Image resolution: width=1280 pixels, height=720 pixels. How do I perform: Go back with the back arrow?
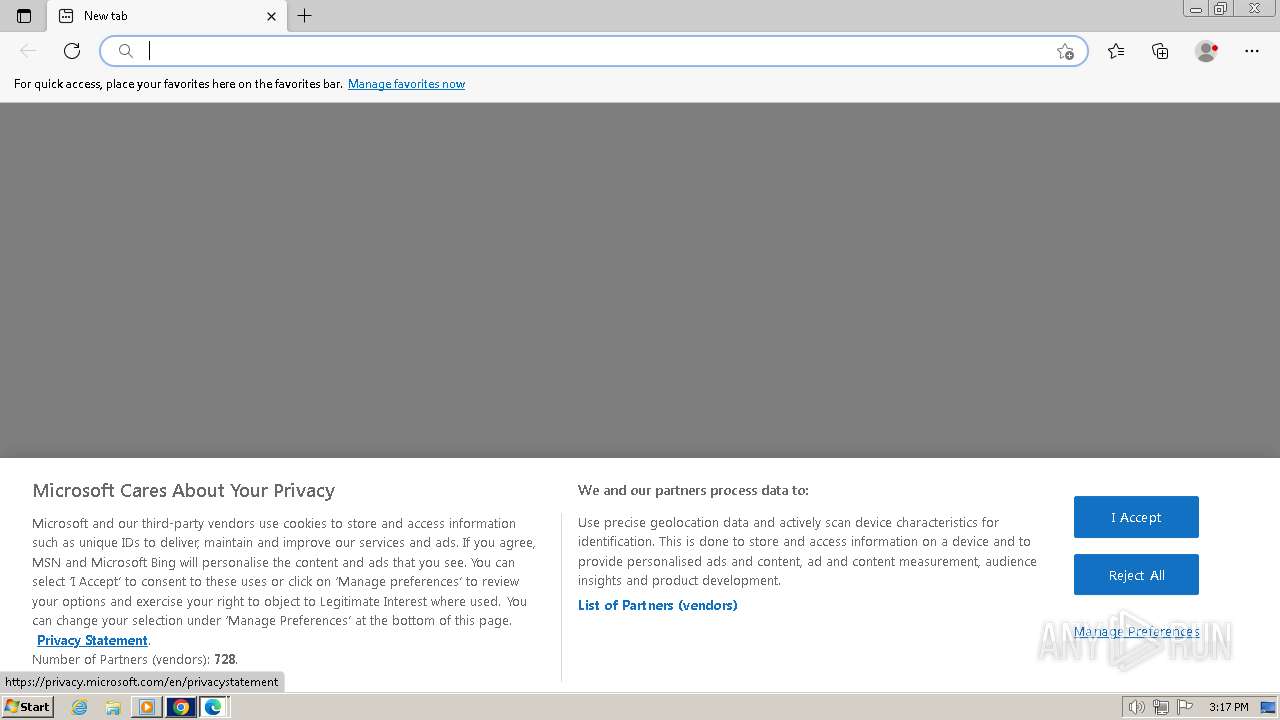[28, 51]
